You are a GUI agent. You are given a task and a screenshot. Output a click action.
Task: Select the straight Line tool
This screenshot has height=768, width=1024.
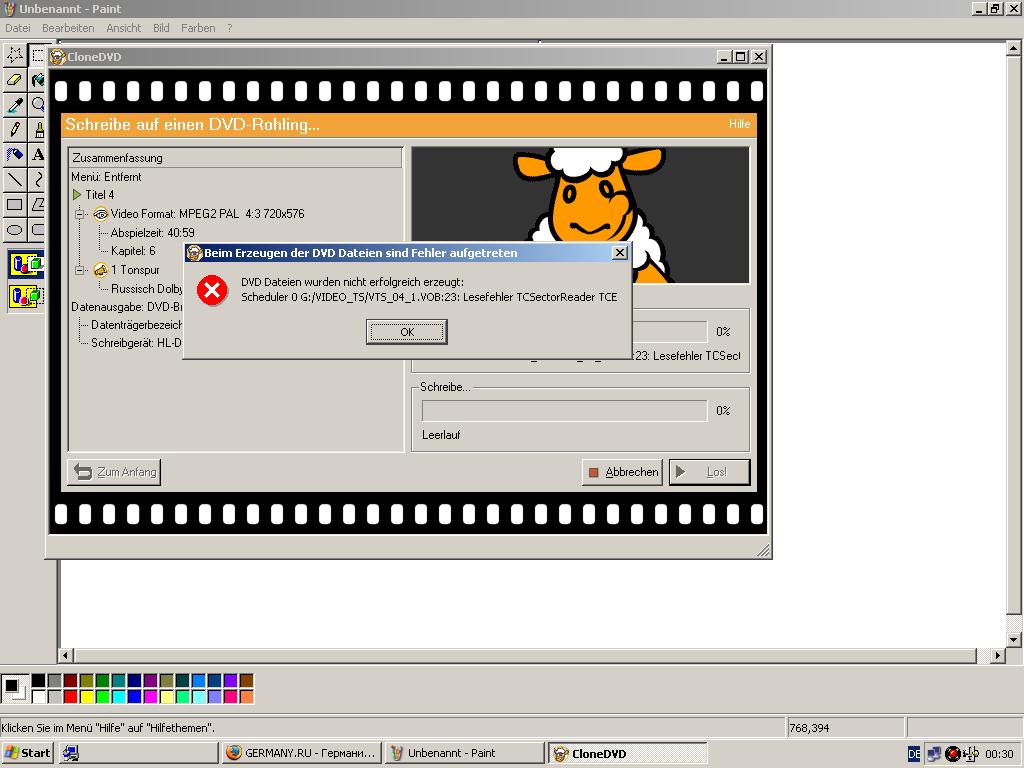(14, 179)
